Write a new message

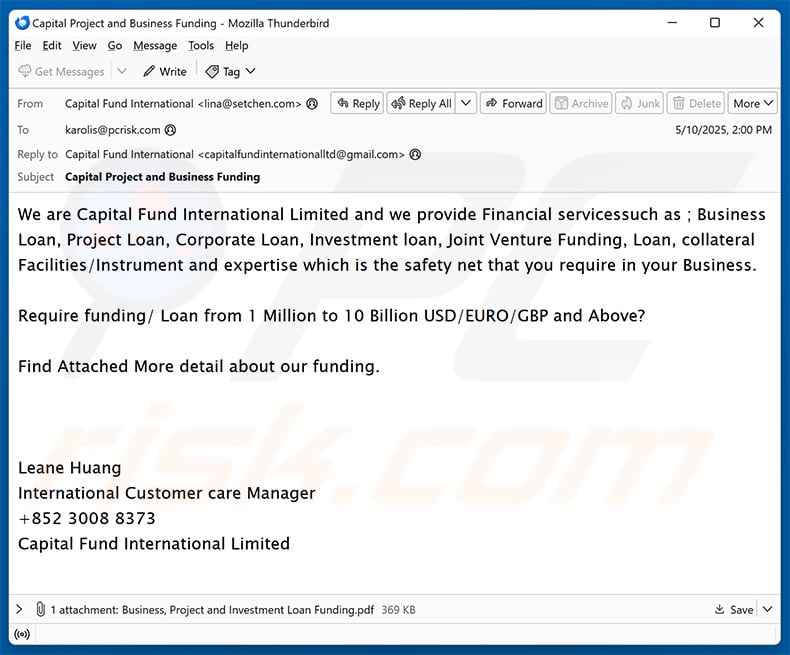165,72
